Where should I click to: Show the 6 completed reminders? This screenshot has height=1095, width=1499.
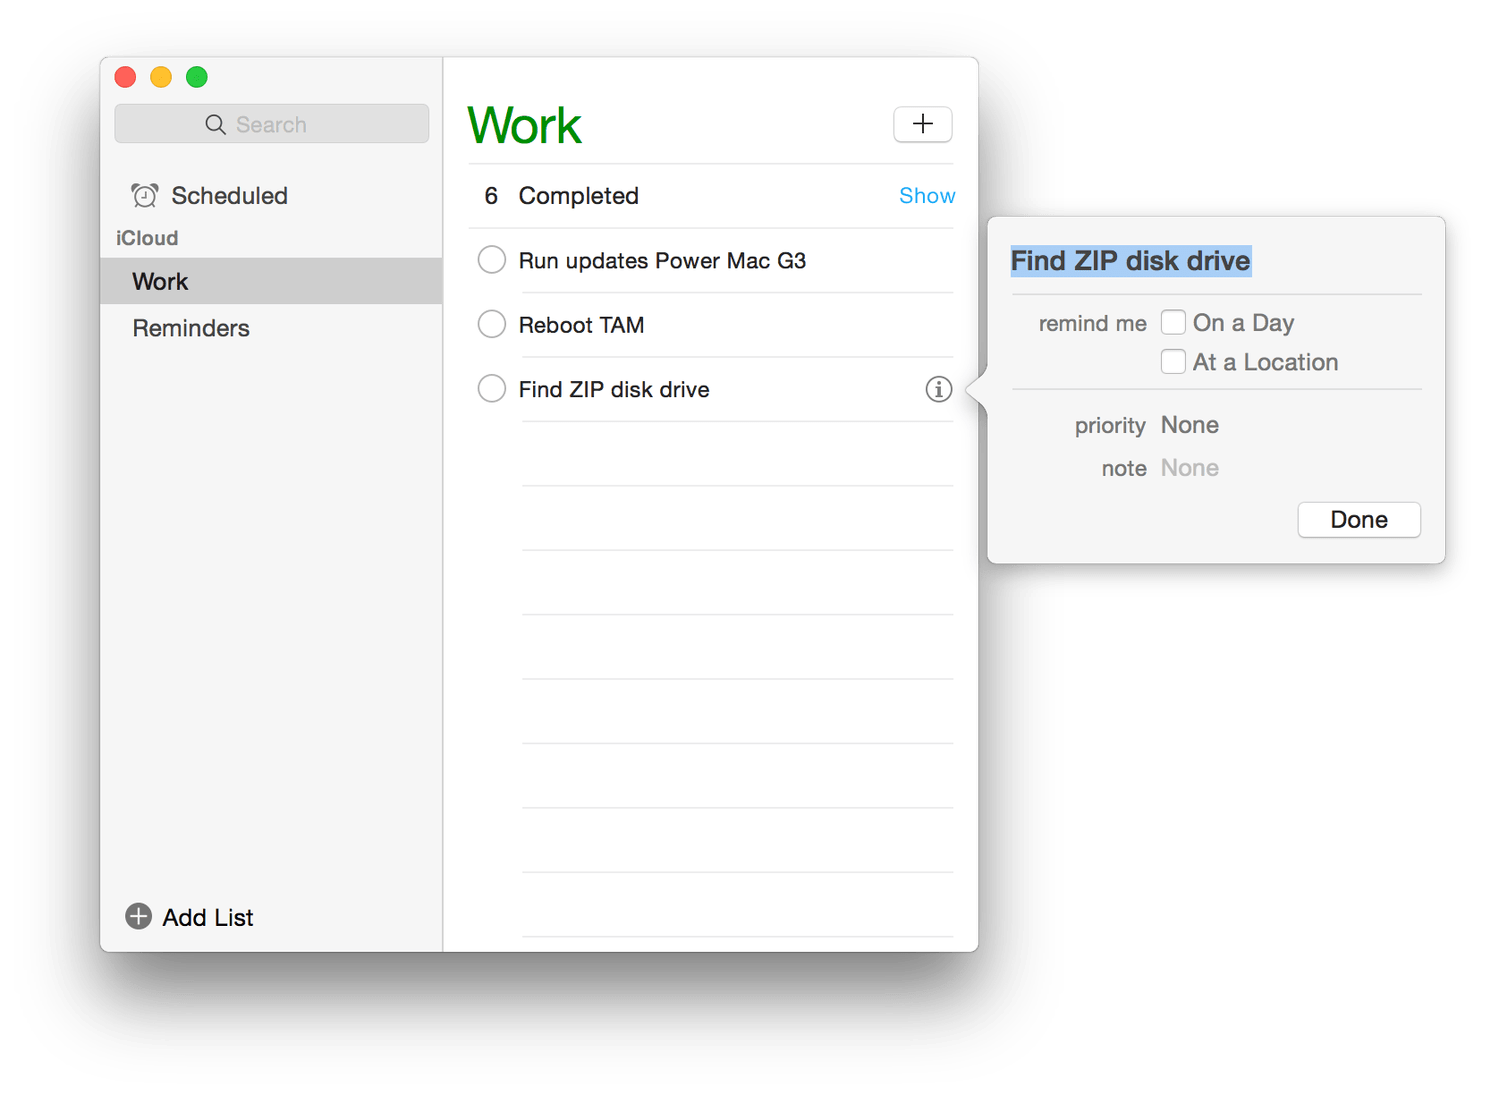coord(926,196)
